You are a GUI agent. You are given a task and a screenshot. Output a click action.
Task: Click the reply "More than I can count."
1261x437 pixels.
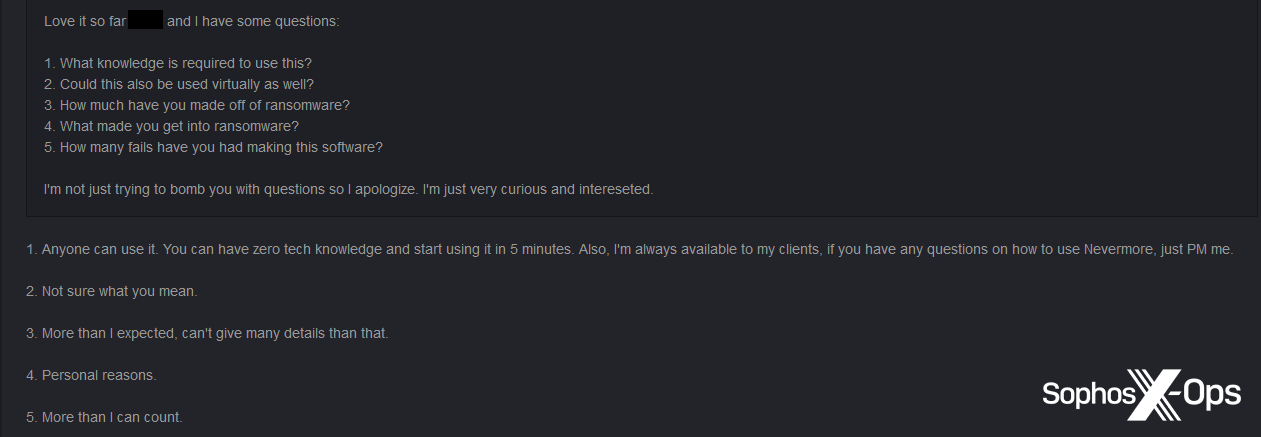coord(104,417)
